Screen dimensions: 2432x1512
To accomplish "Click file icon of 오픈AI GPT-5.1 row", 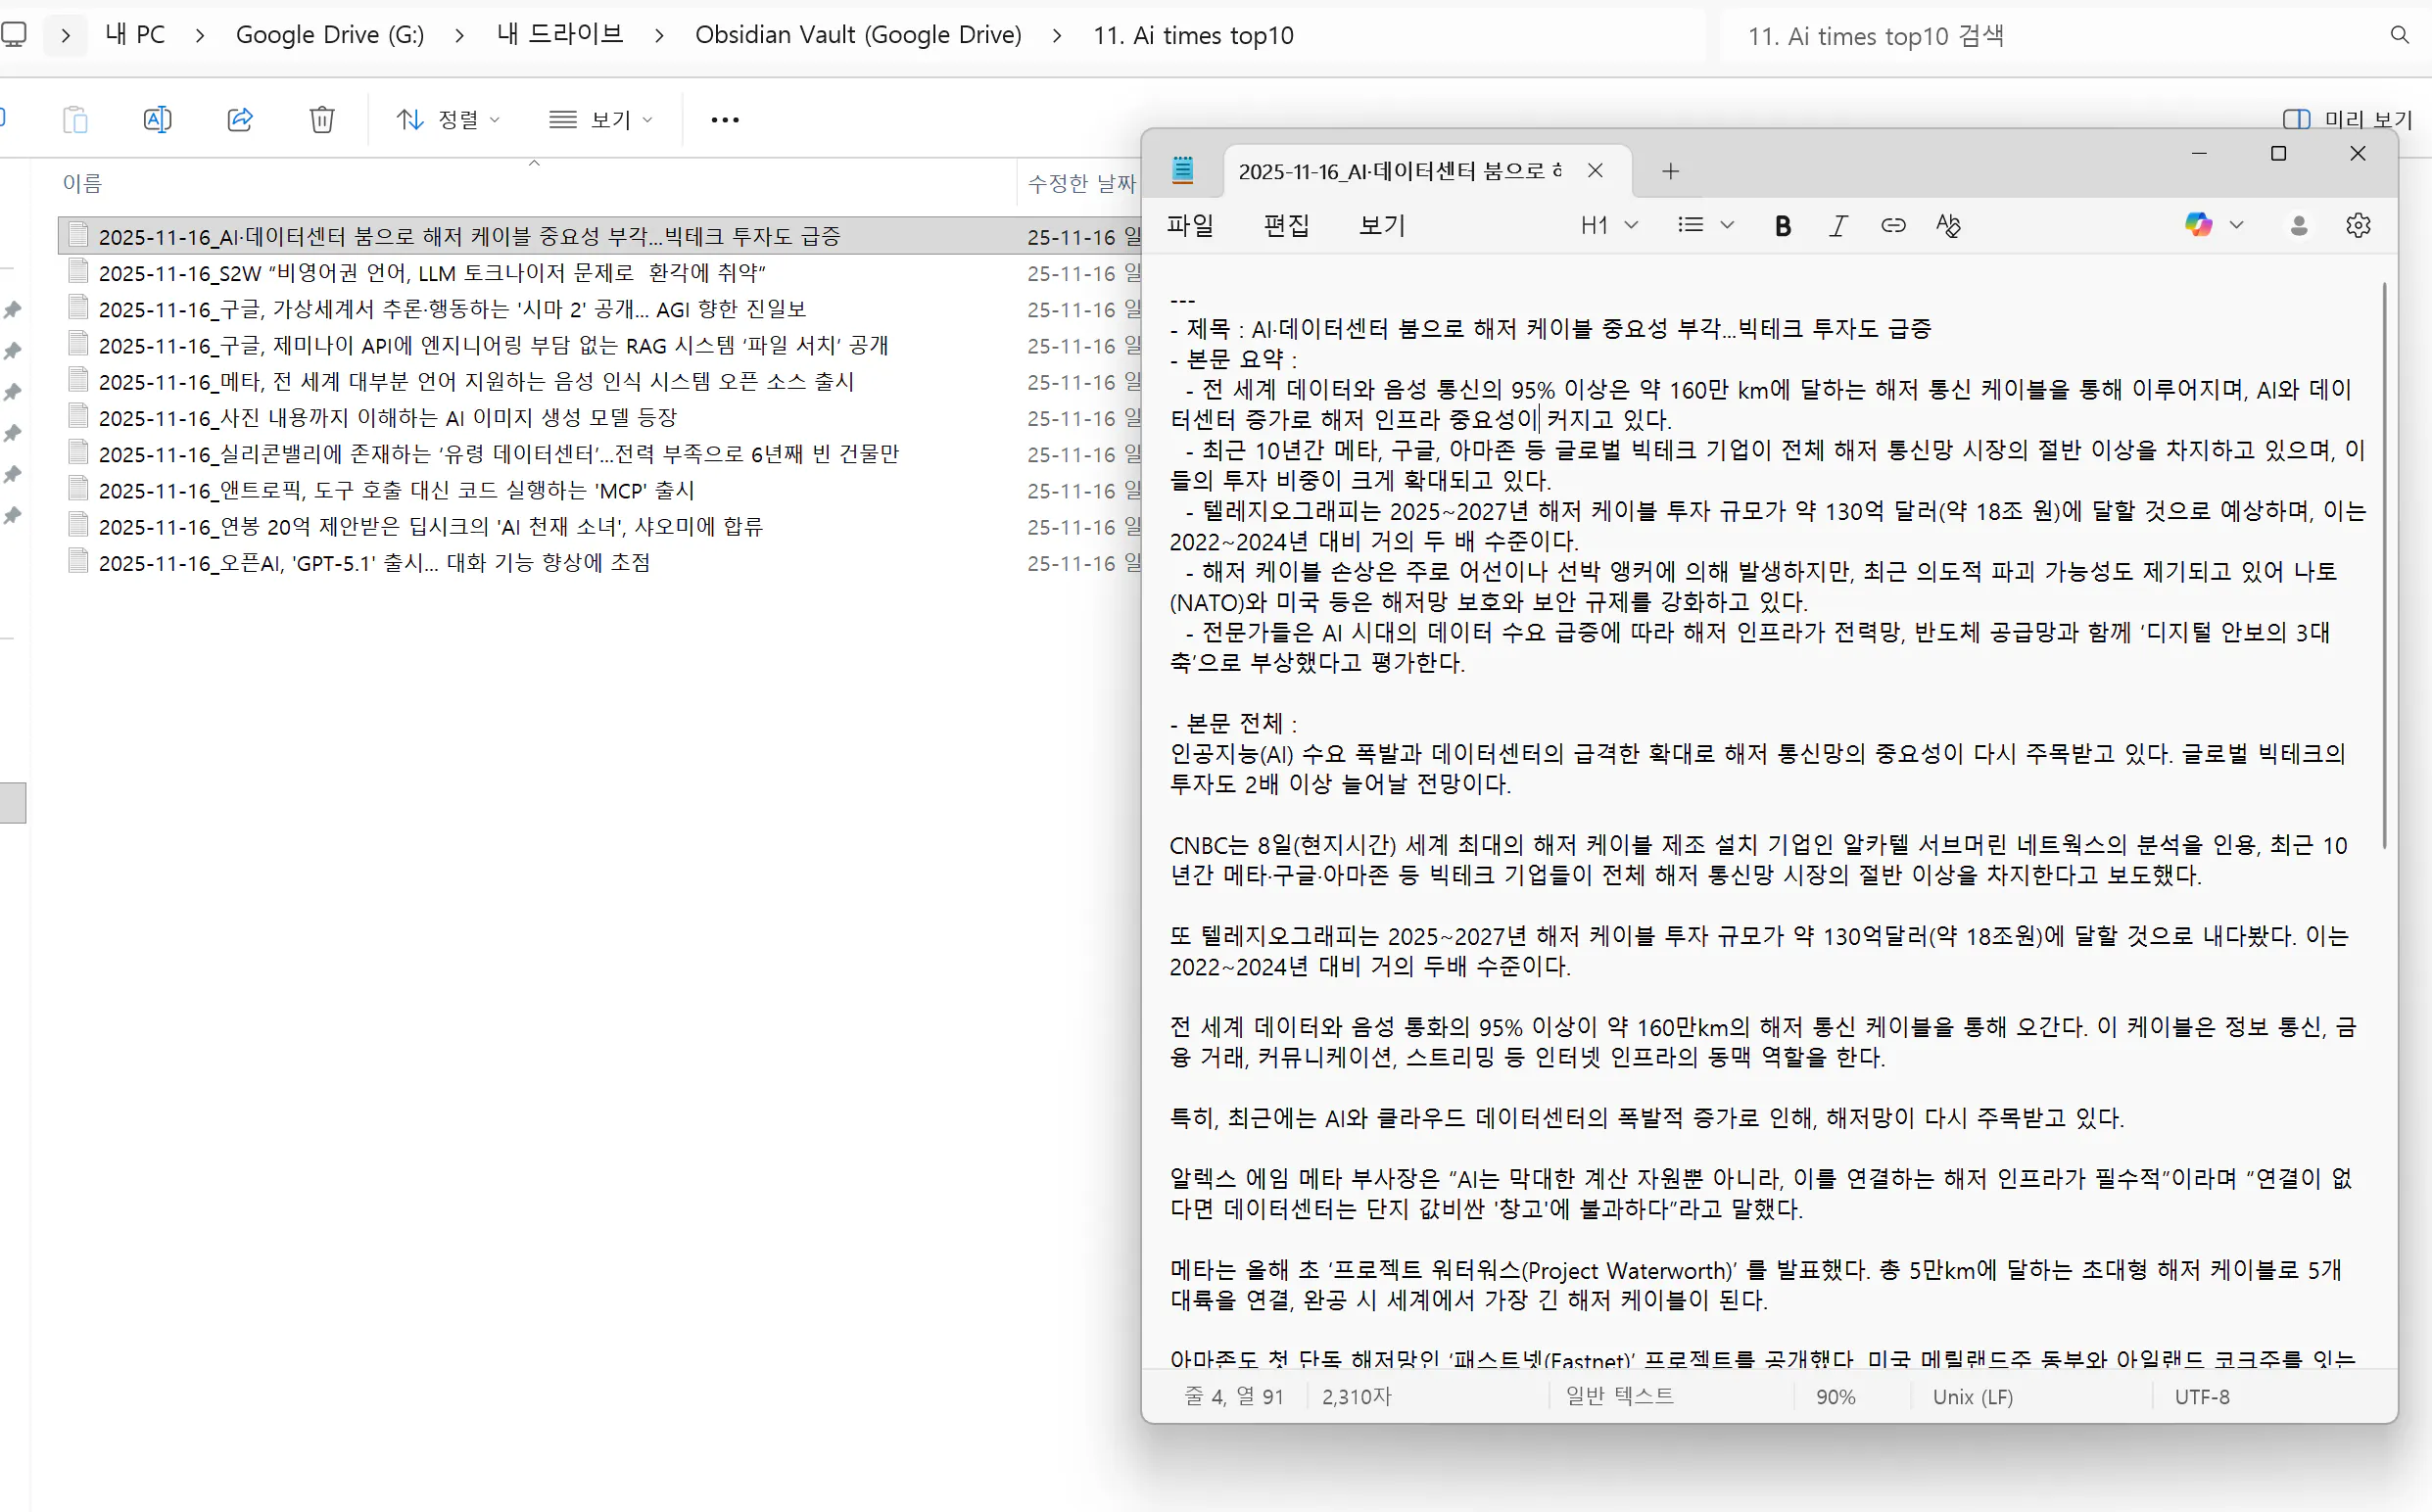I will click(78, 561).
